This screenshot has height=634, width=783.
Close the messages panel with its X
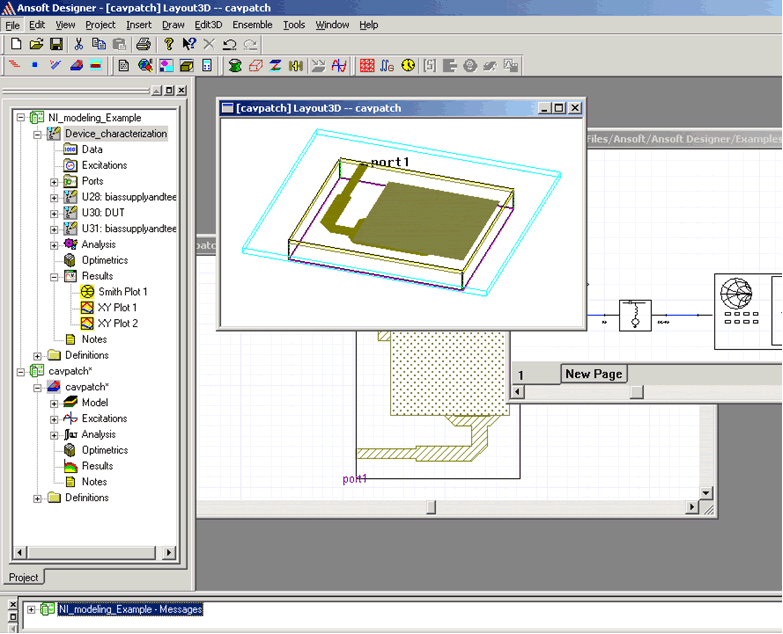coord(13,605)
